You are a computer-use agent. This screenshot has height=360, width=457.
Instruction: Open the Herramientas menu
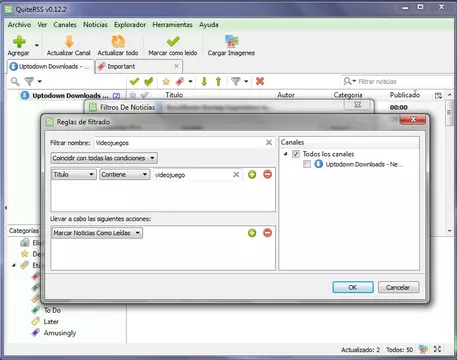coord(172,25)
